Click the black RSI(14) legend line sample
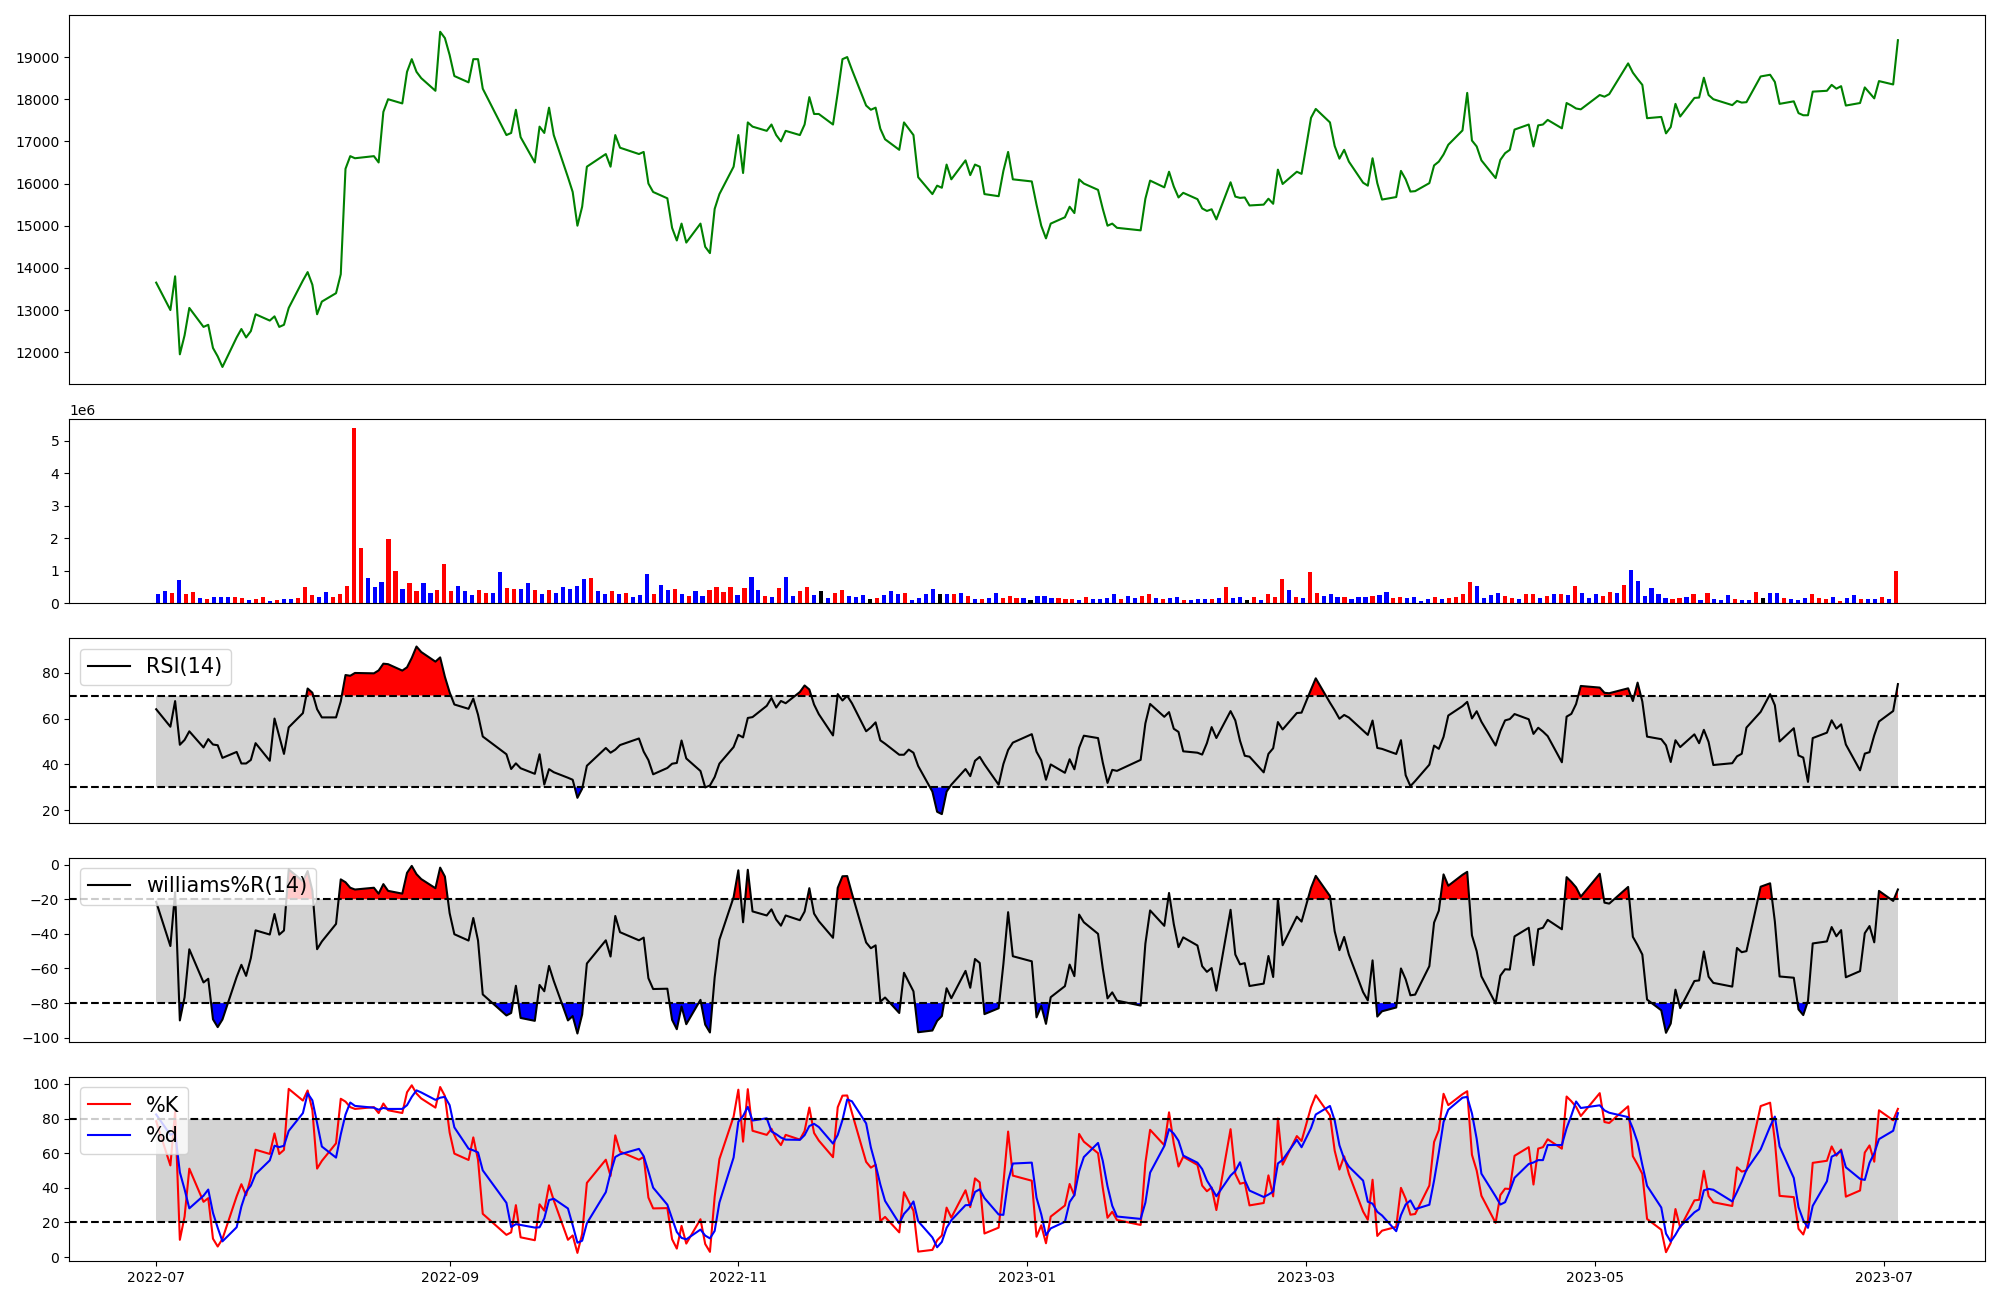This screenshot has height=1300, width=2000. tap(109, 666)
